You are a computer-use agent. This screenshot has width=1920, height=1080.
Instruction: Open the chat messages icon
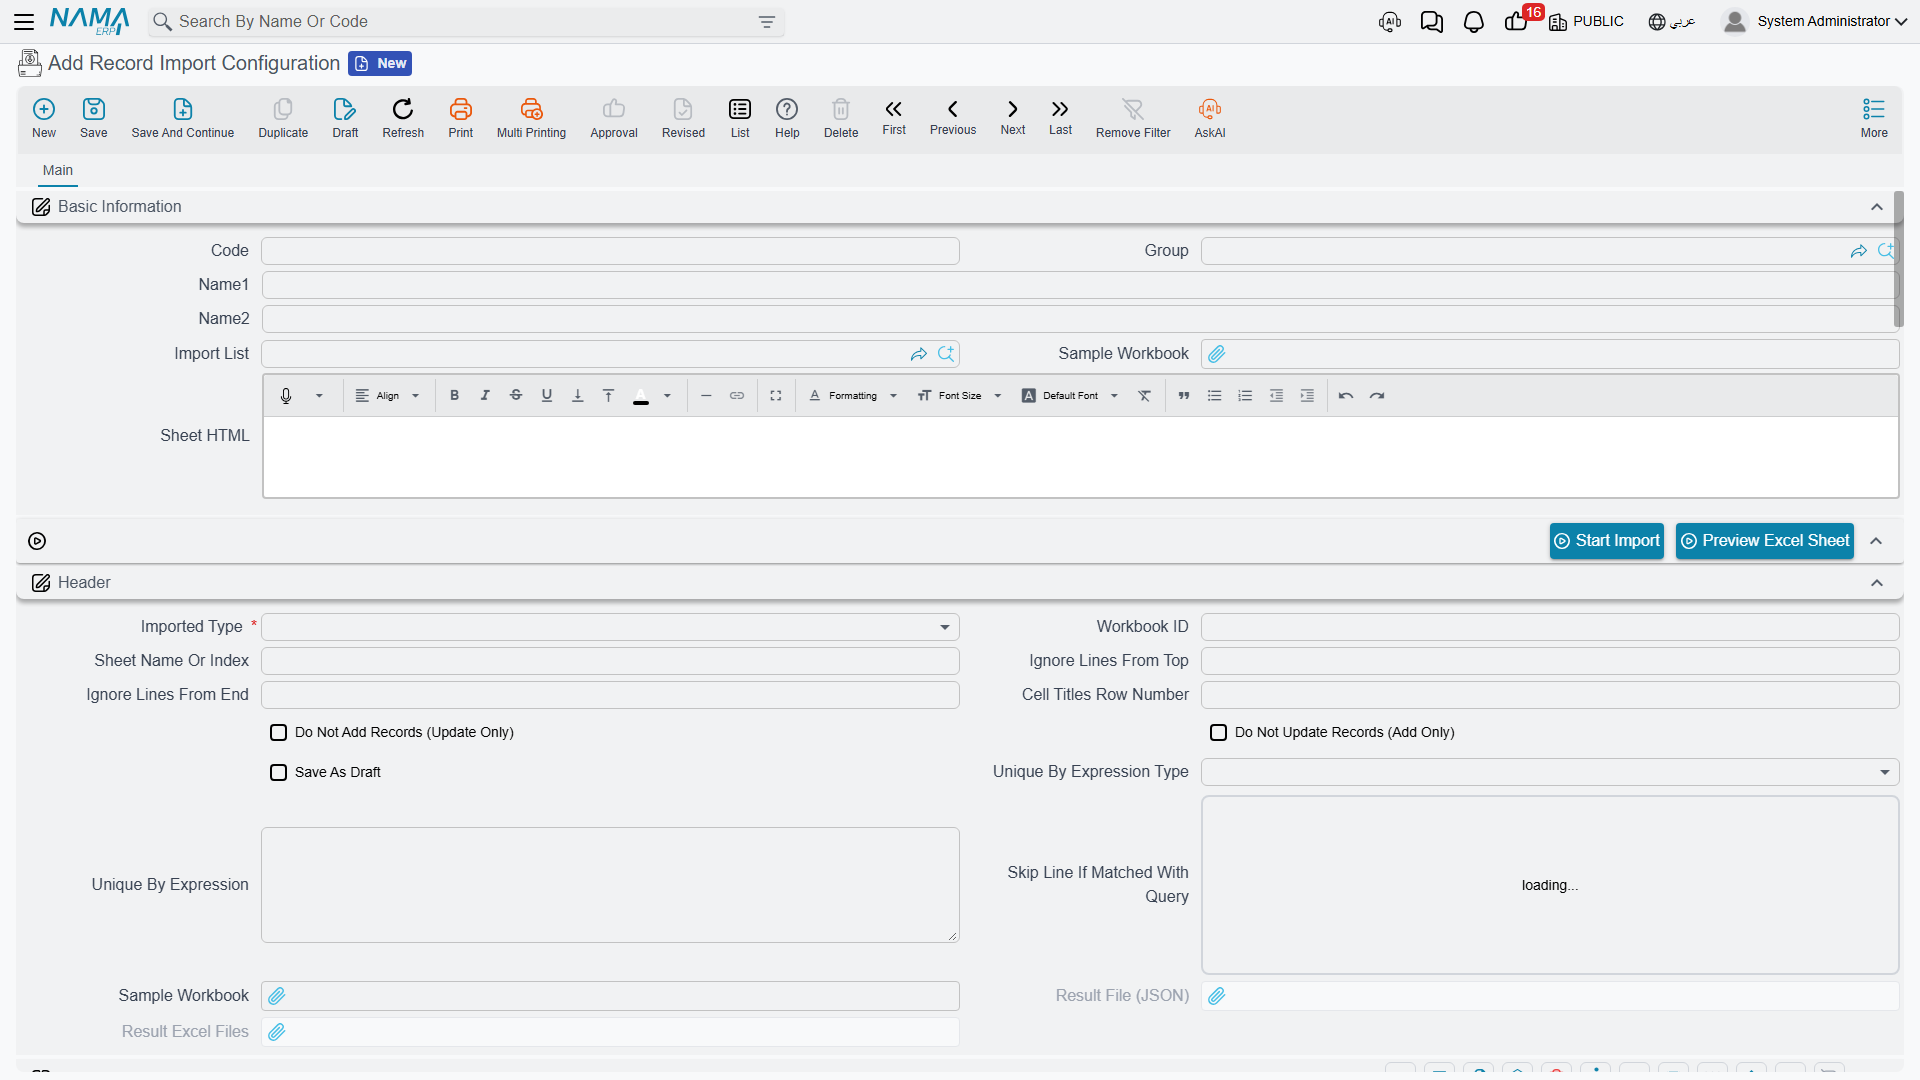click(x=1432, y=22)
